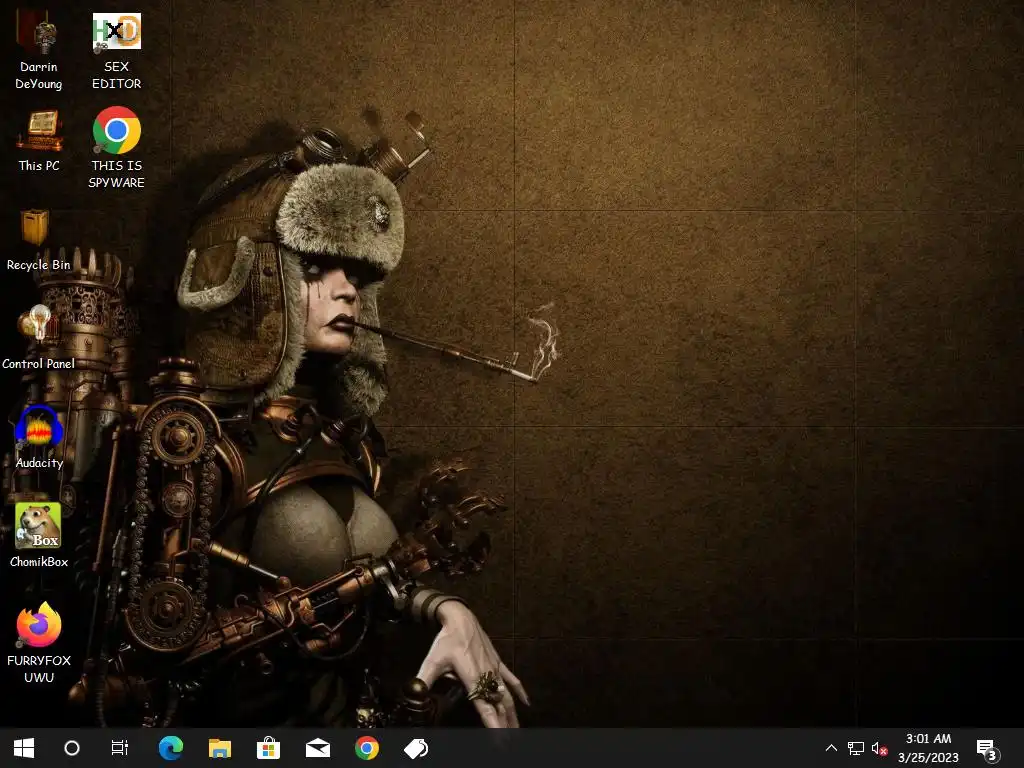Image resolution: width=1024 pixels, height=768 pixels.
Task: Open the Action Center notifications icon
Action: click(x=987, y=748)
